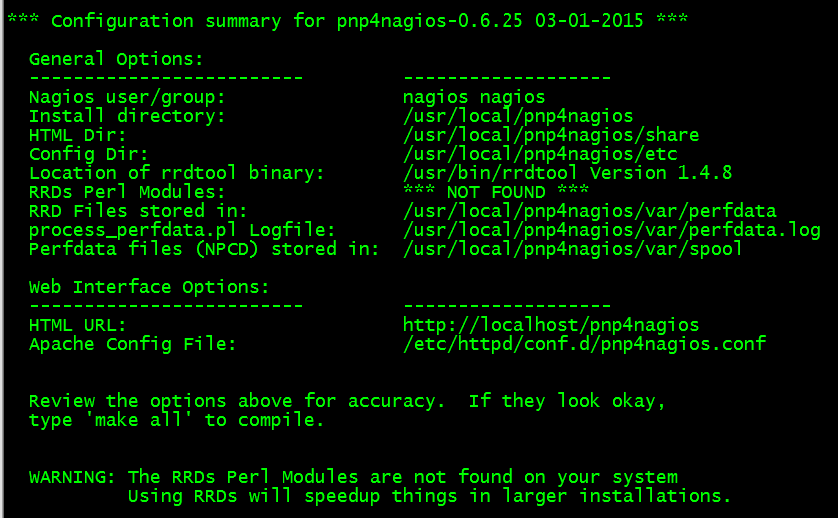The image size is (838, 518).
Task: Click the 'Nagios user/group:' label
Action: [127, 97]
